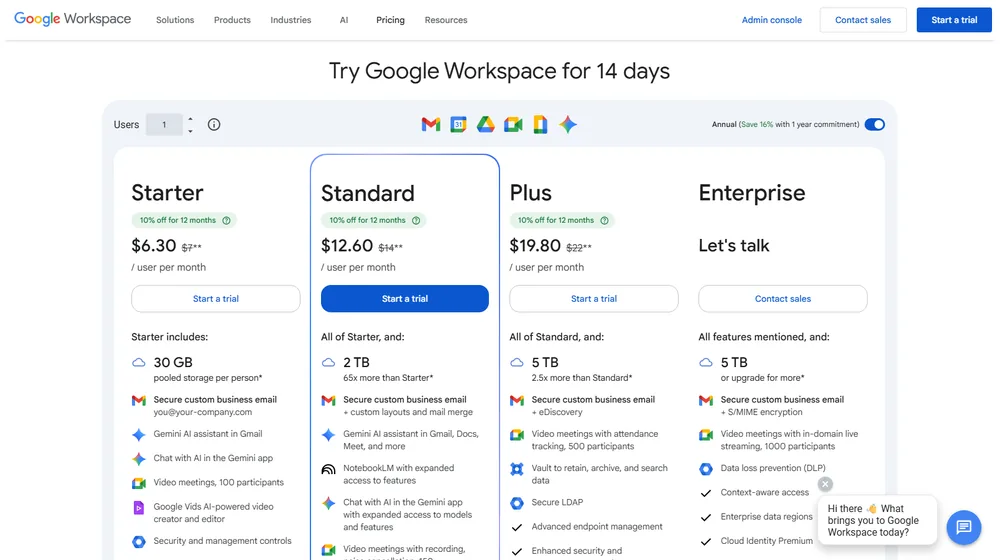Click the Standard discount info question icon
Screen dimensions: 1000x560
tap(416, 220)
